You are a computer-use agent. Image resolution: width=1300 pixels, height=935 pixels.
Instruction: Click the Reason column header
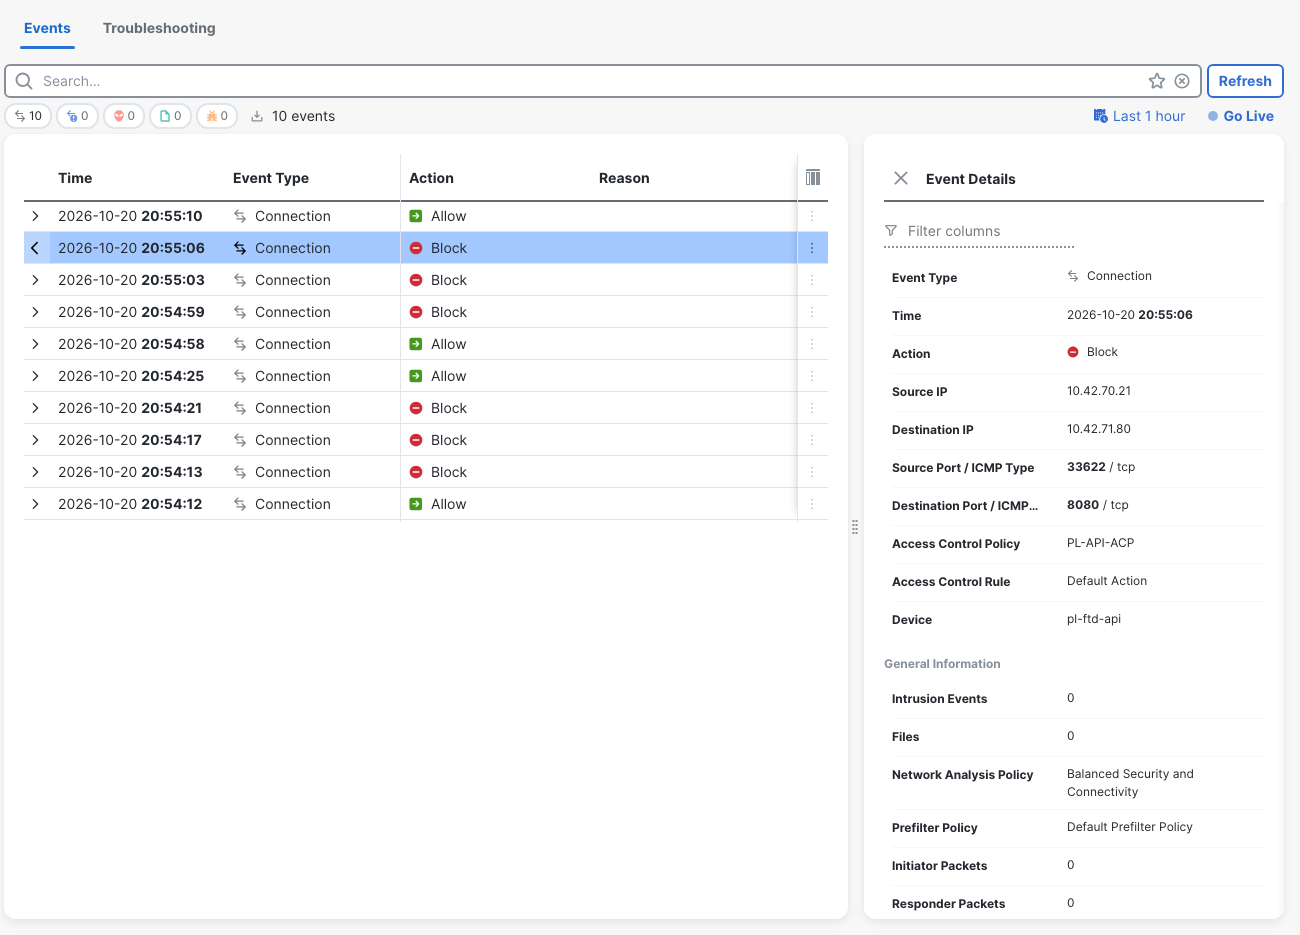624,178
